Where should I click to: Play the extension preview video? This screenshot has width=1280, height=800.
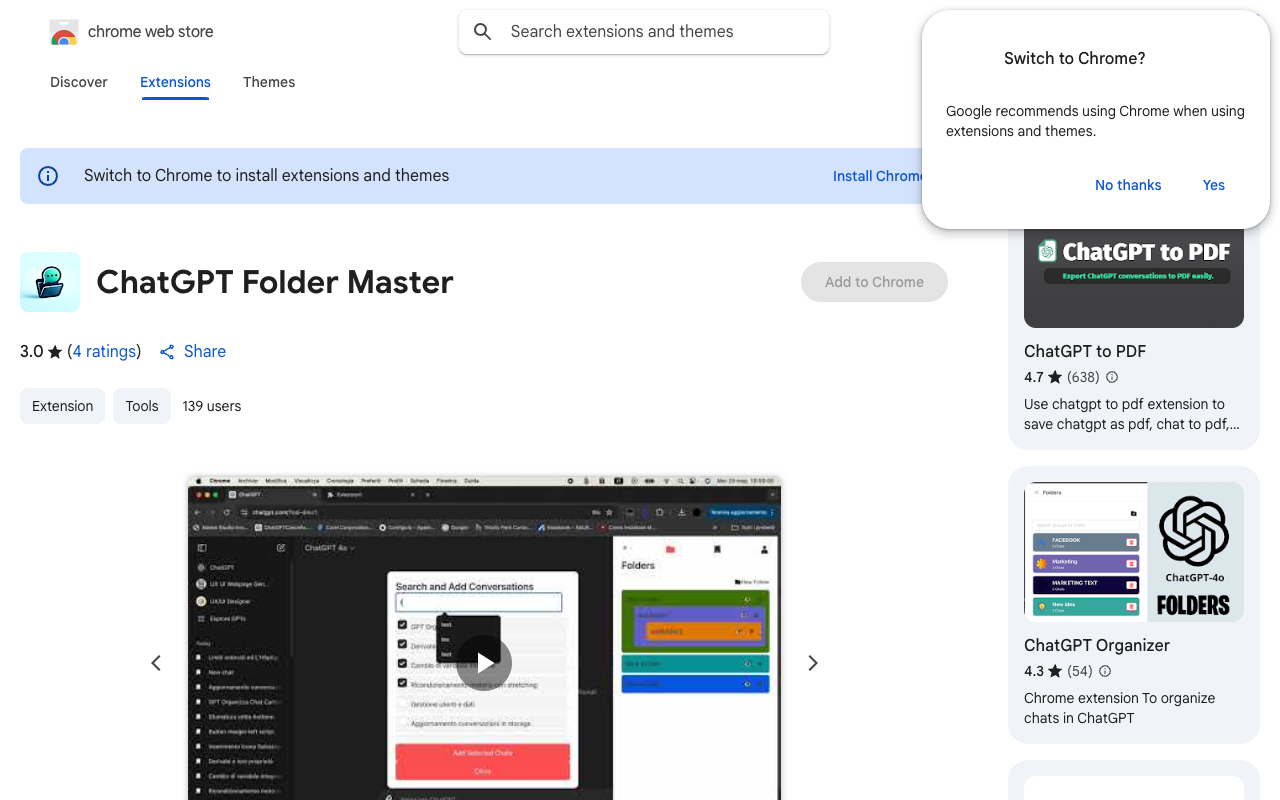click(x=485, y=663)
